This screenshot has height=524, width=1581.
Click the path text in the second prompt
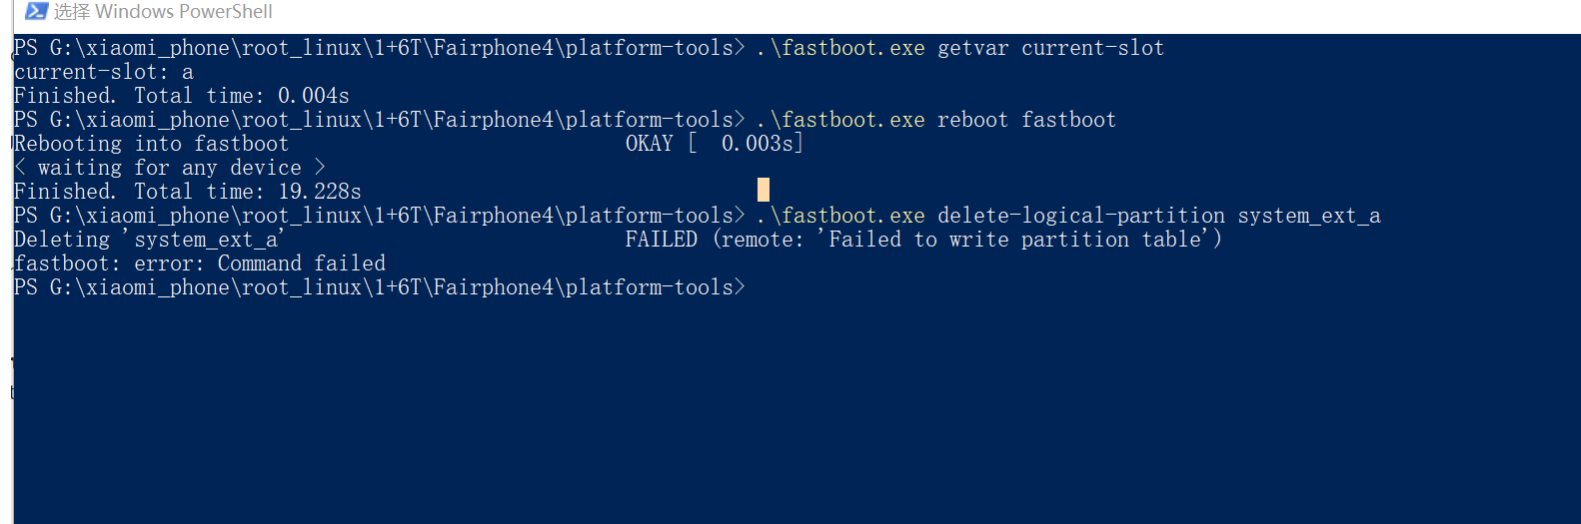point(392,120)
